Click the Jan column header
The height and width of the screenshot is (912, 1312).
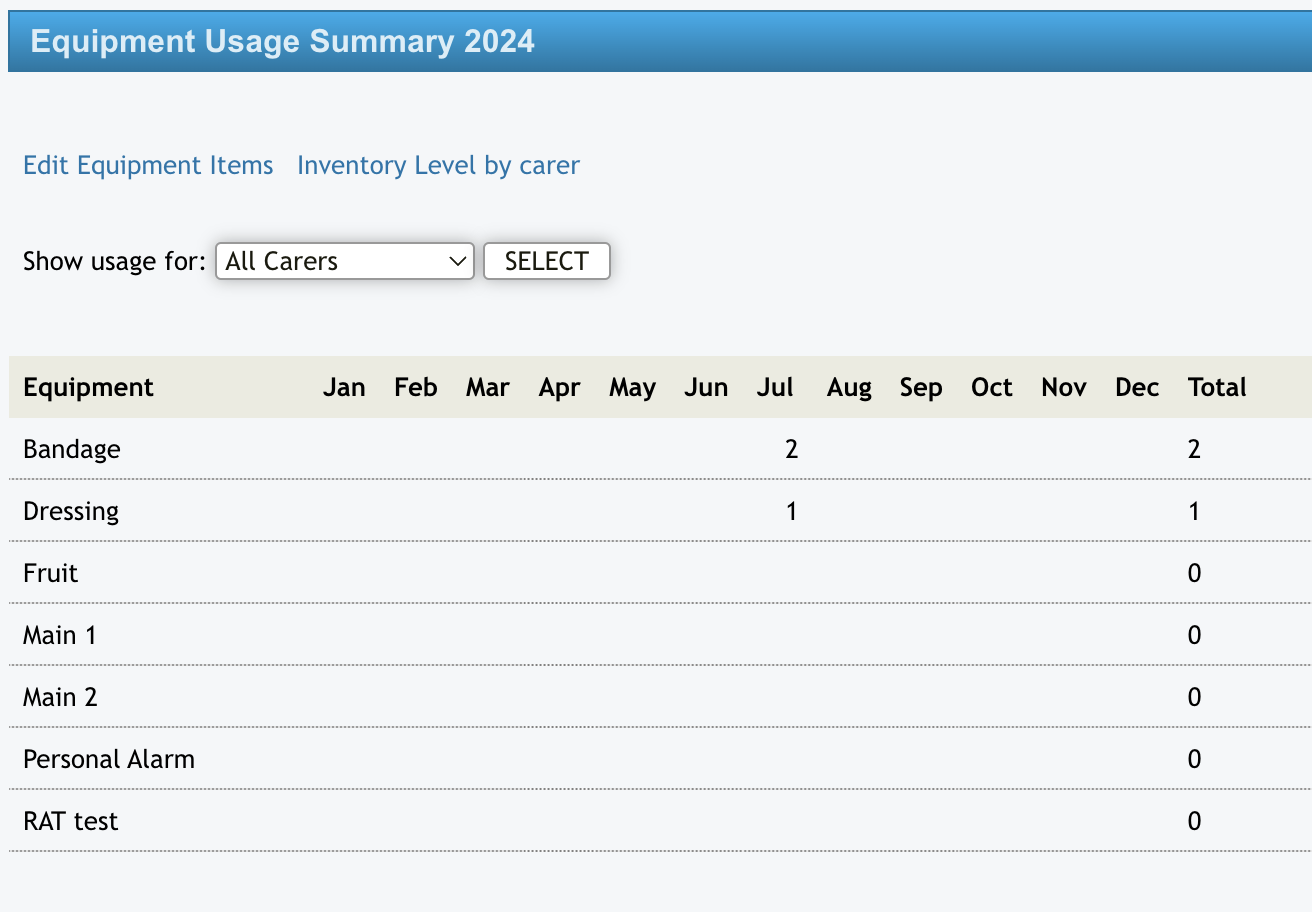pos(344,387)
